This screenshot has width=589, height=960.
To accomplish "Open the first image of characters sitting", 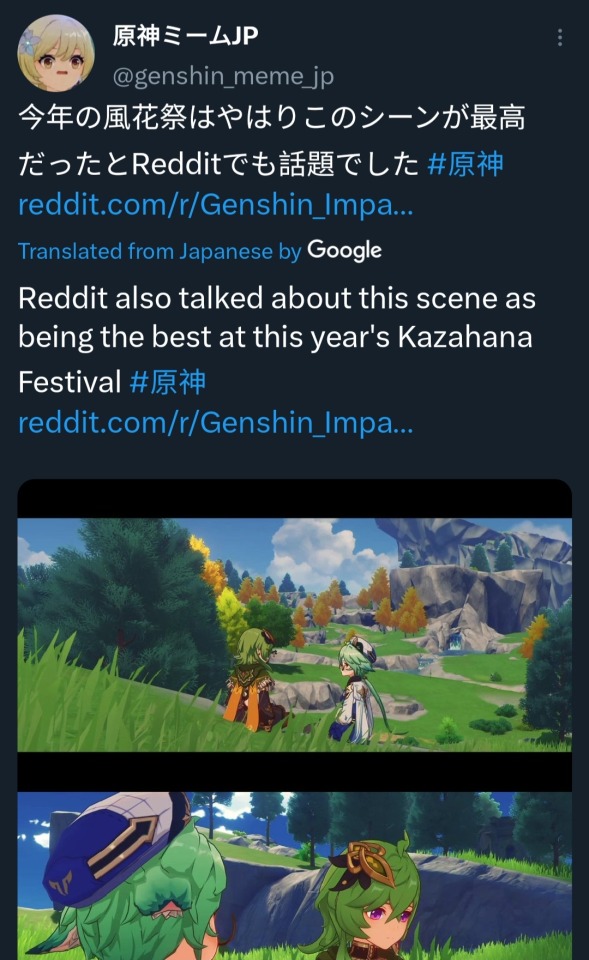I will (294, 635).
